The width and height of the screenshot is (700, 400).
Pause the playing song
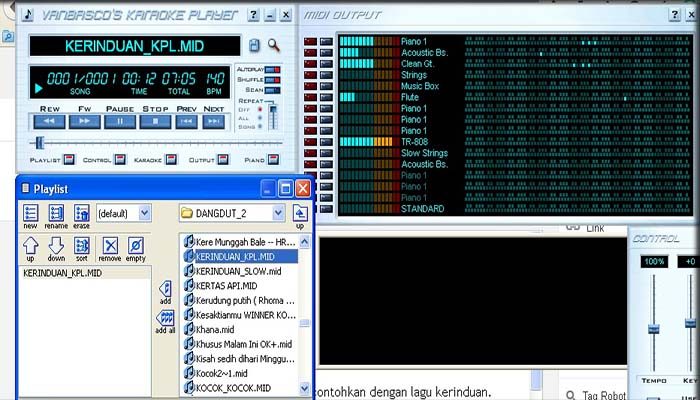point(120,121)
